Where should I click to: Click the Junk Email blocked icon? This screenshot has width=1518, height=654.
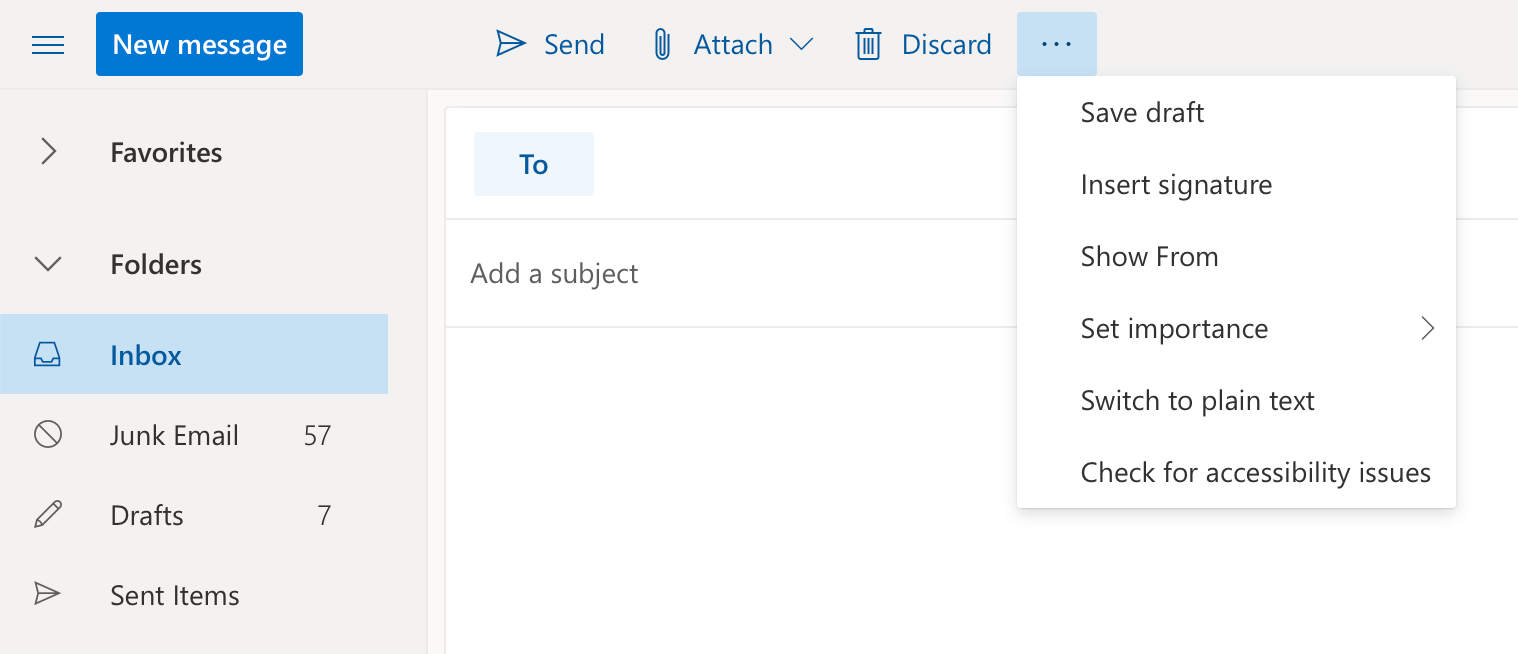click(x=47, y=435)
